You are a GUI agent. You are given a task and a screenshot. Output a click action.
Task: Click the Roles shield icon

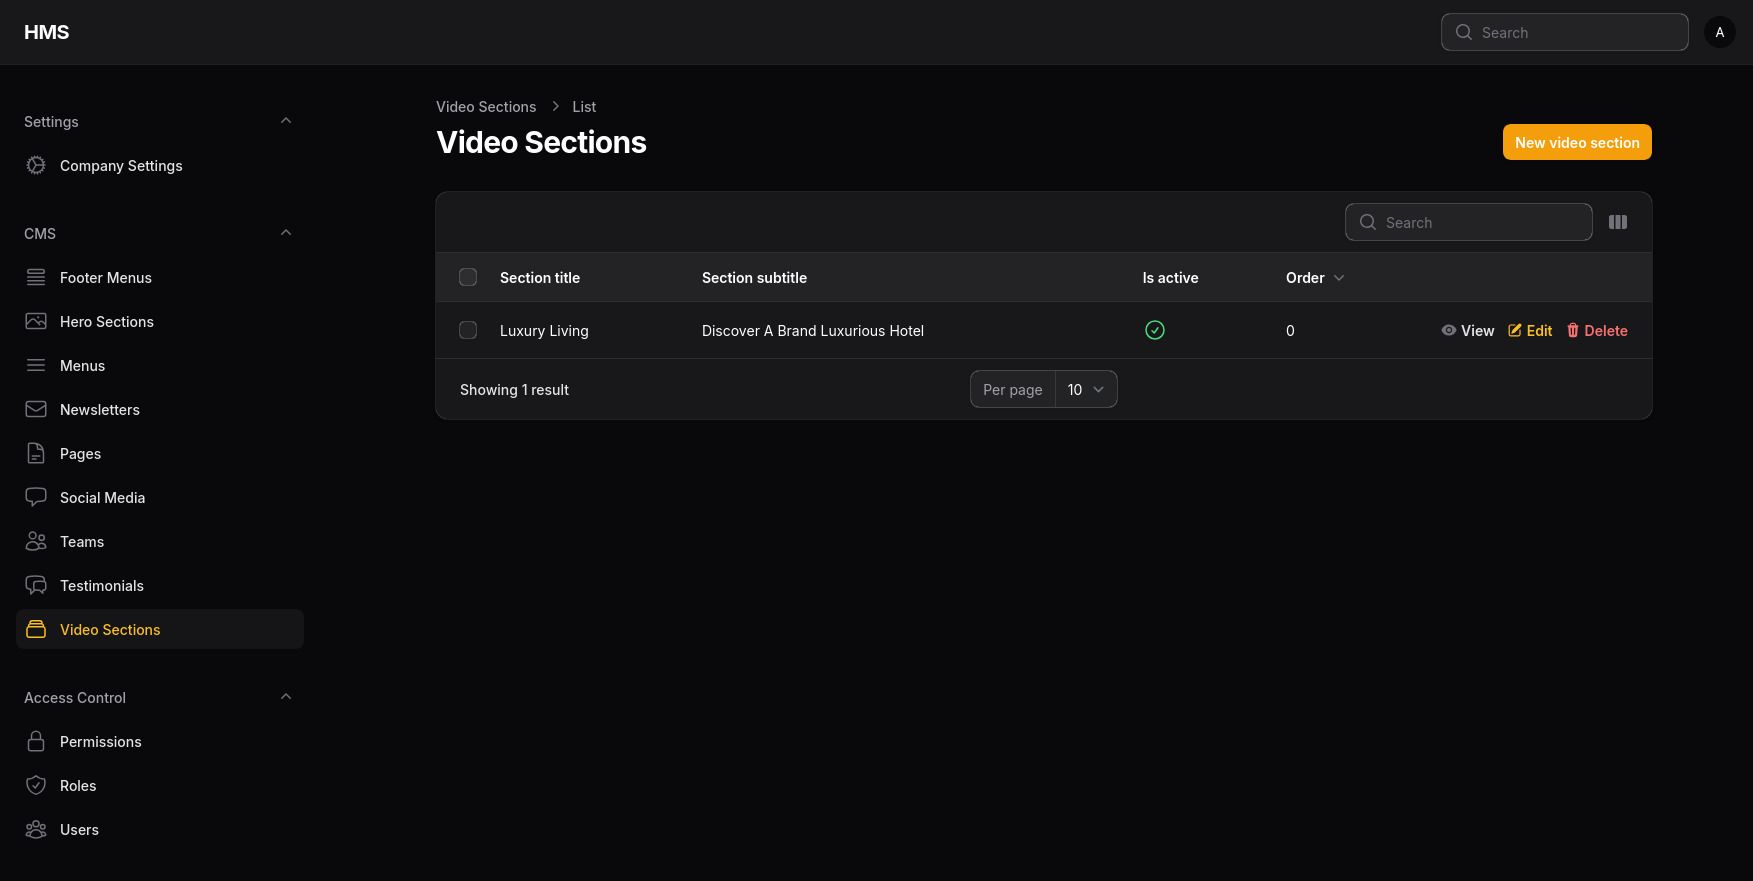(36, 786)
